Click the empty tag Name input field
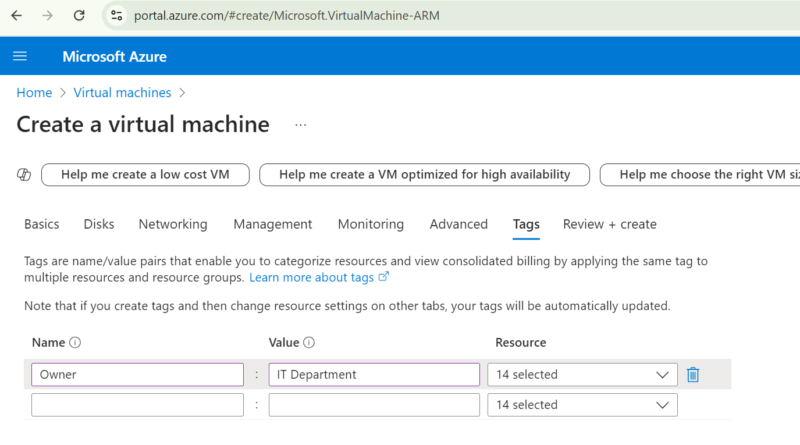The image size is (800, 445). coord(137,405)
